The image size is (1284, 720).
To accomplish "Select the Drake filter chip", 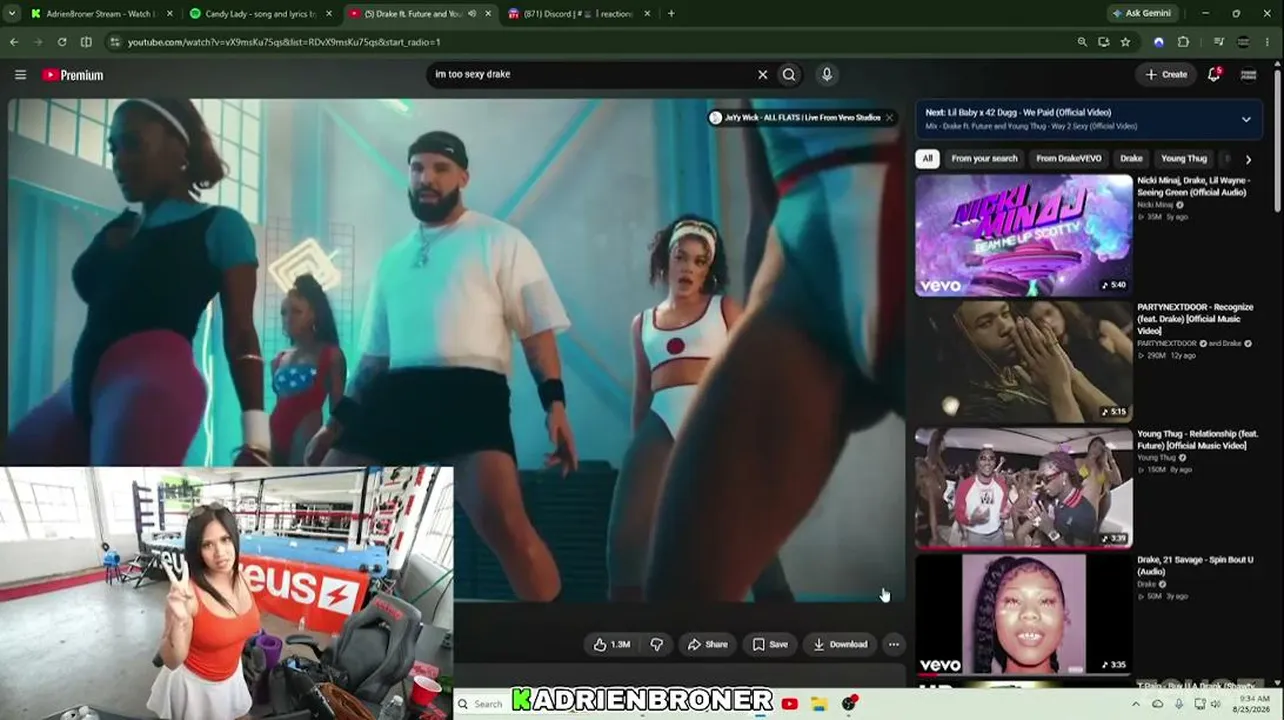I will point(1131,158).
